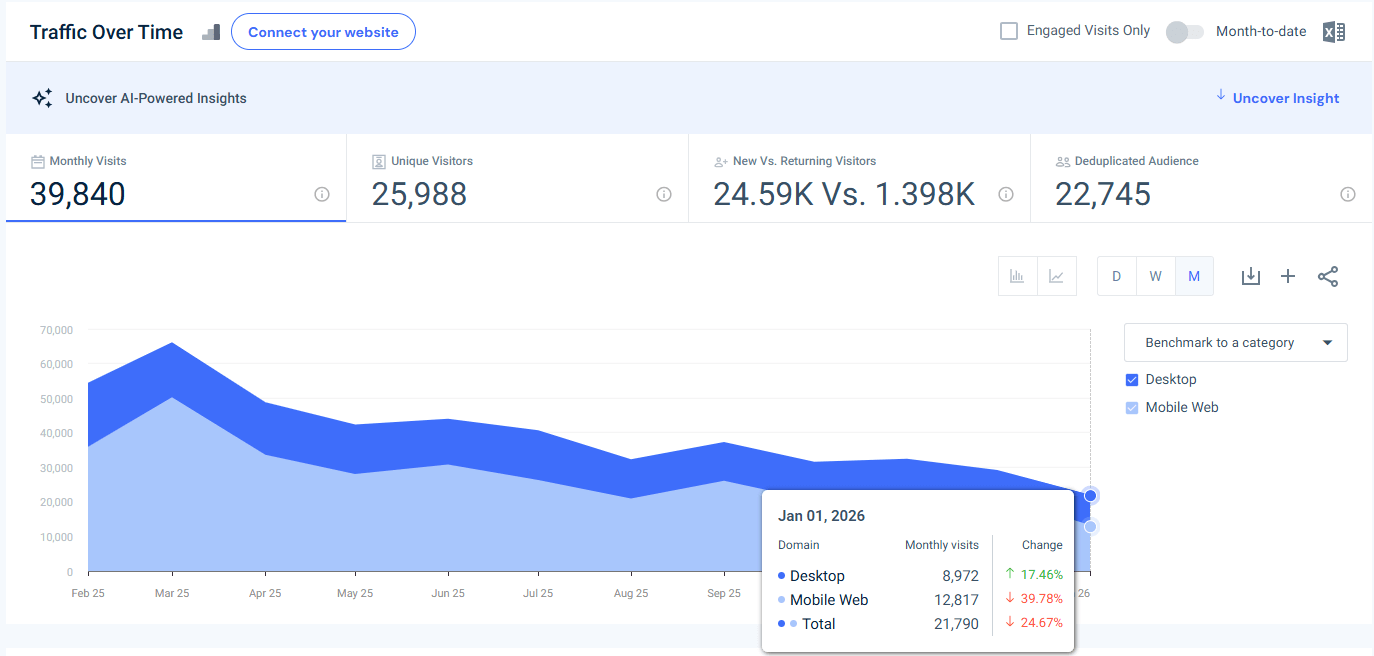Click the plus icon to add chart
Image resolution: width=1374 pixels, height=656 pixels.
pyautogui.click(x=1288, y=276)
